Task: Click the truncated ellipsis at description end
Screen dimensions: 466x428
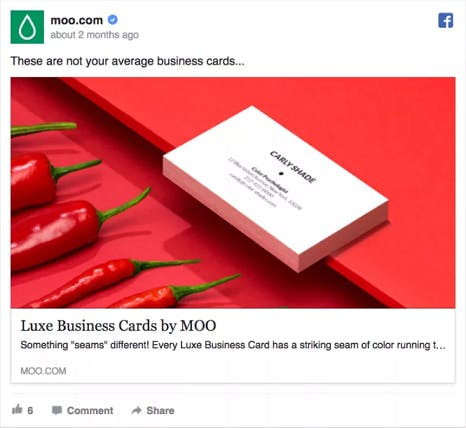Action: coord(441,347)
